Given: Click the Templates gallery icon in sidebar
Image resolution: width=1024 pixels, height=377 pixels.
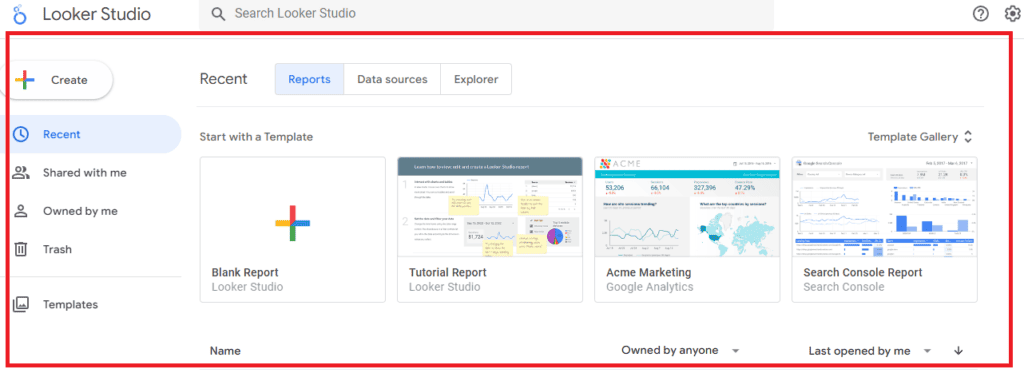Looking at the screenshot, I should point(21,304).
